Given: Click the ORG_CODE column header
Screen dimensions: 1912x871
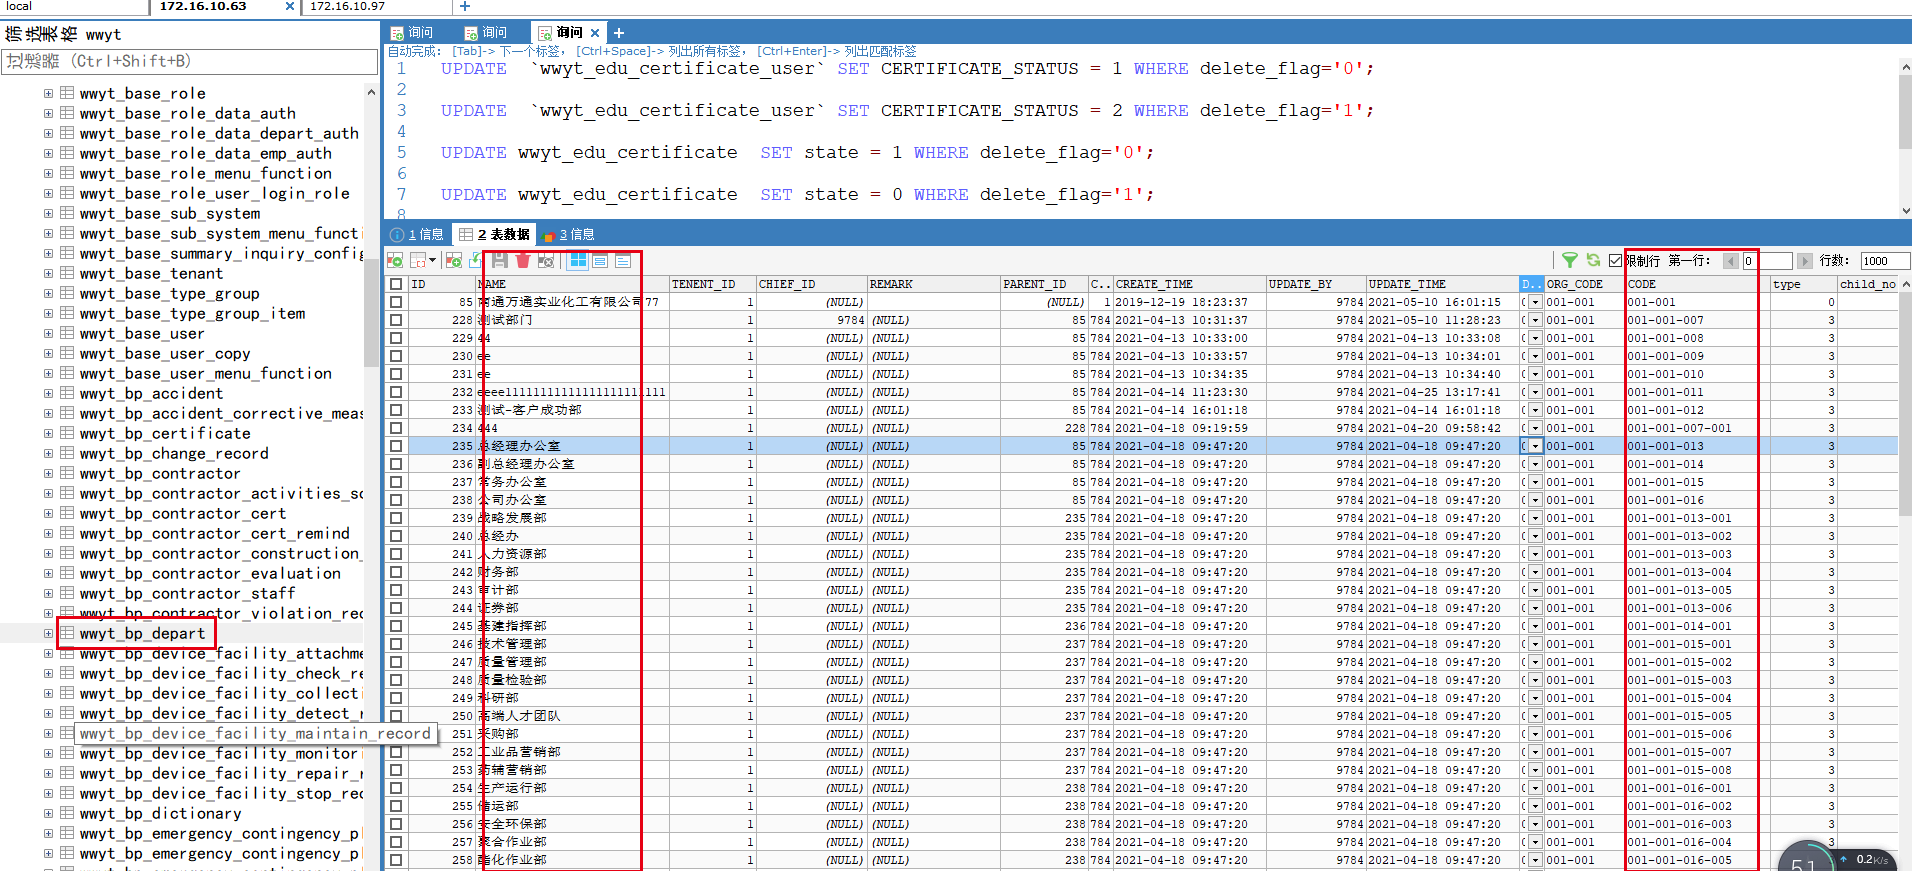Looking at the screenshot, I should pyautogui.click(x=1585, y=284).
